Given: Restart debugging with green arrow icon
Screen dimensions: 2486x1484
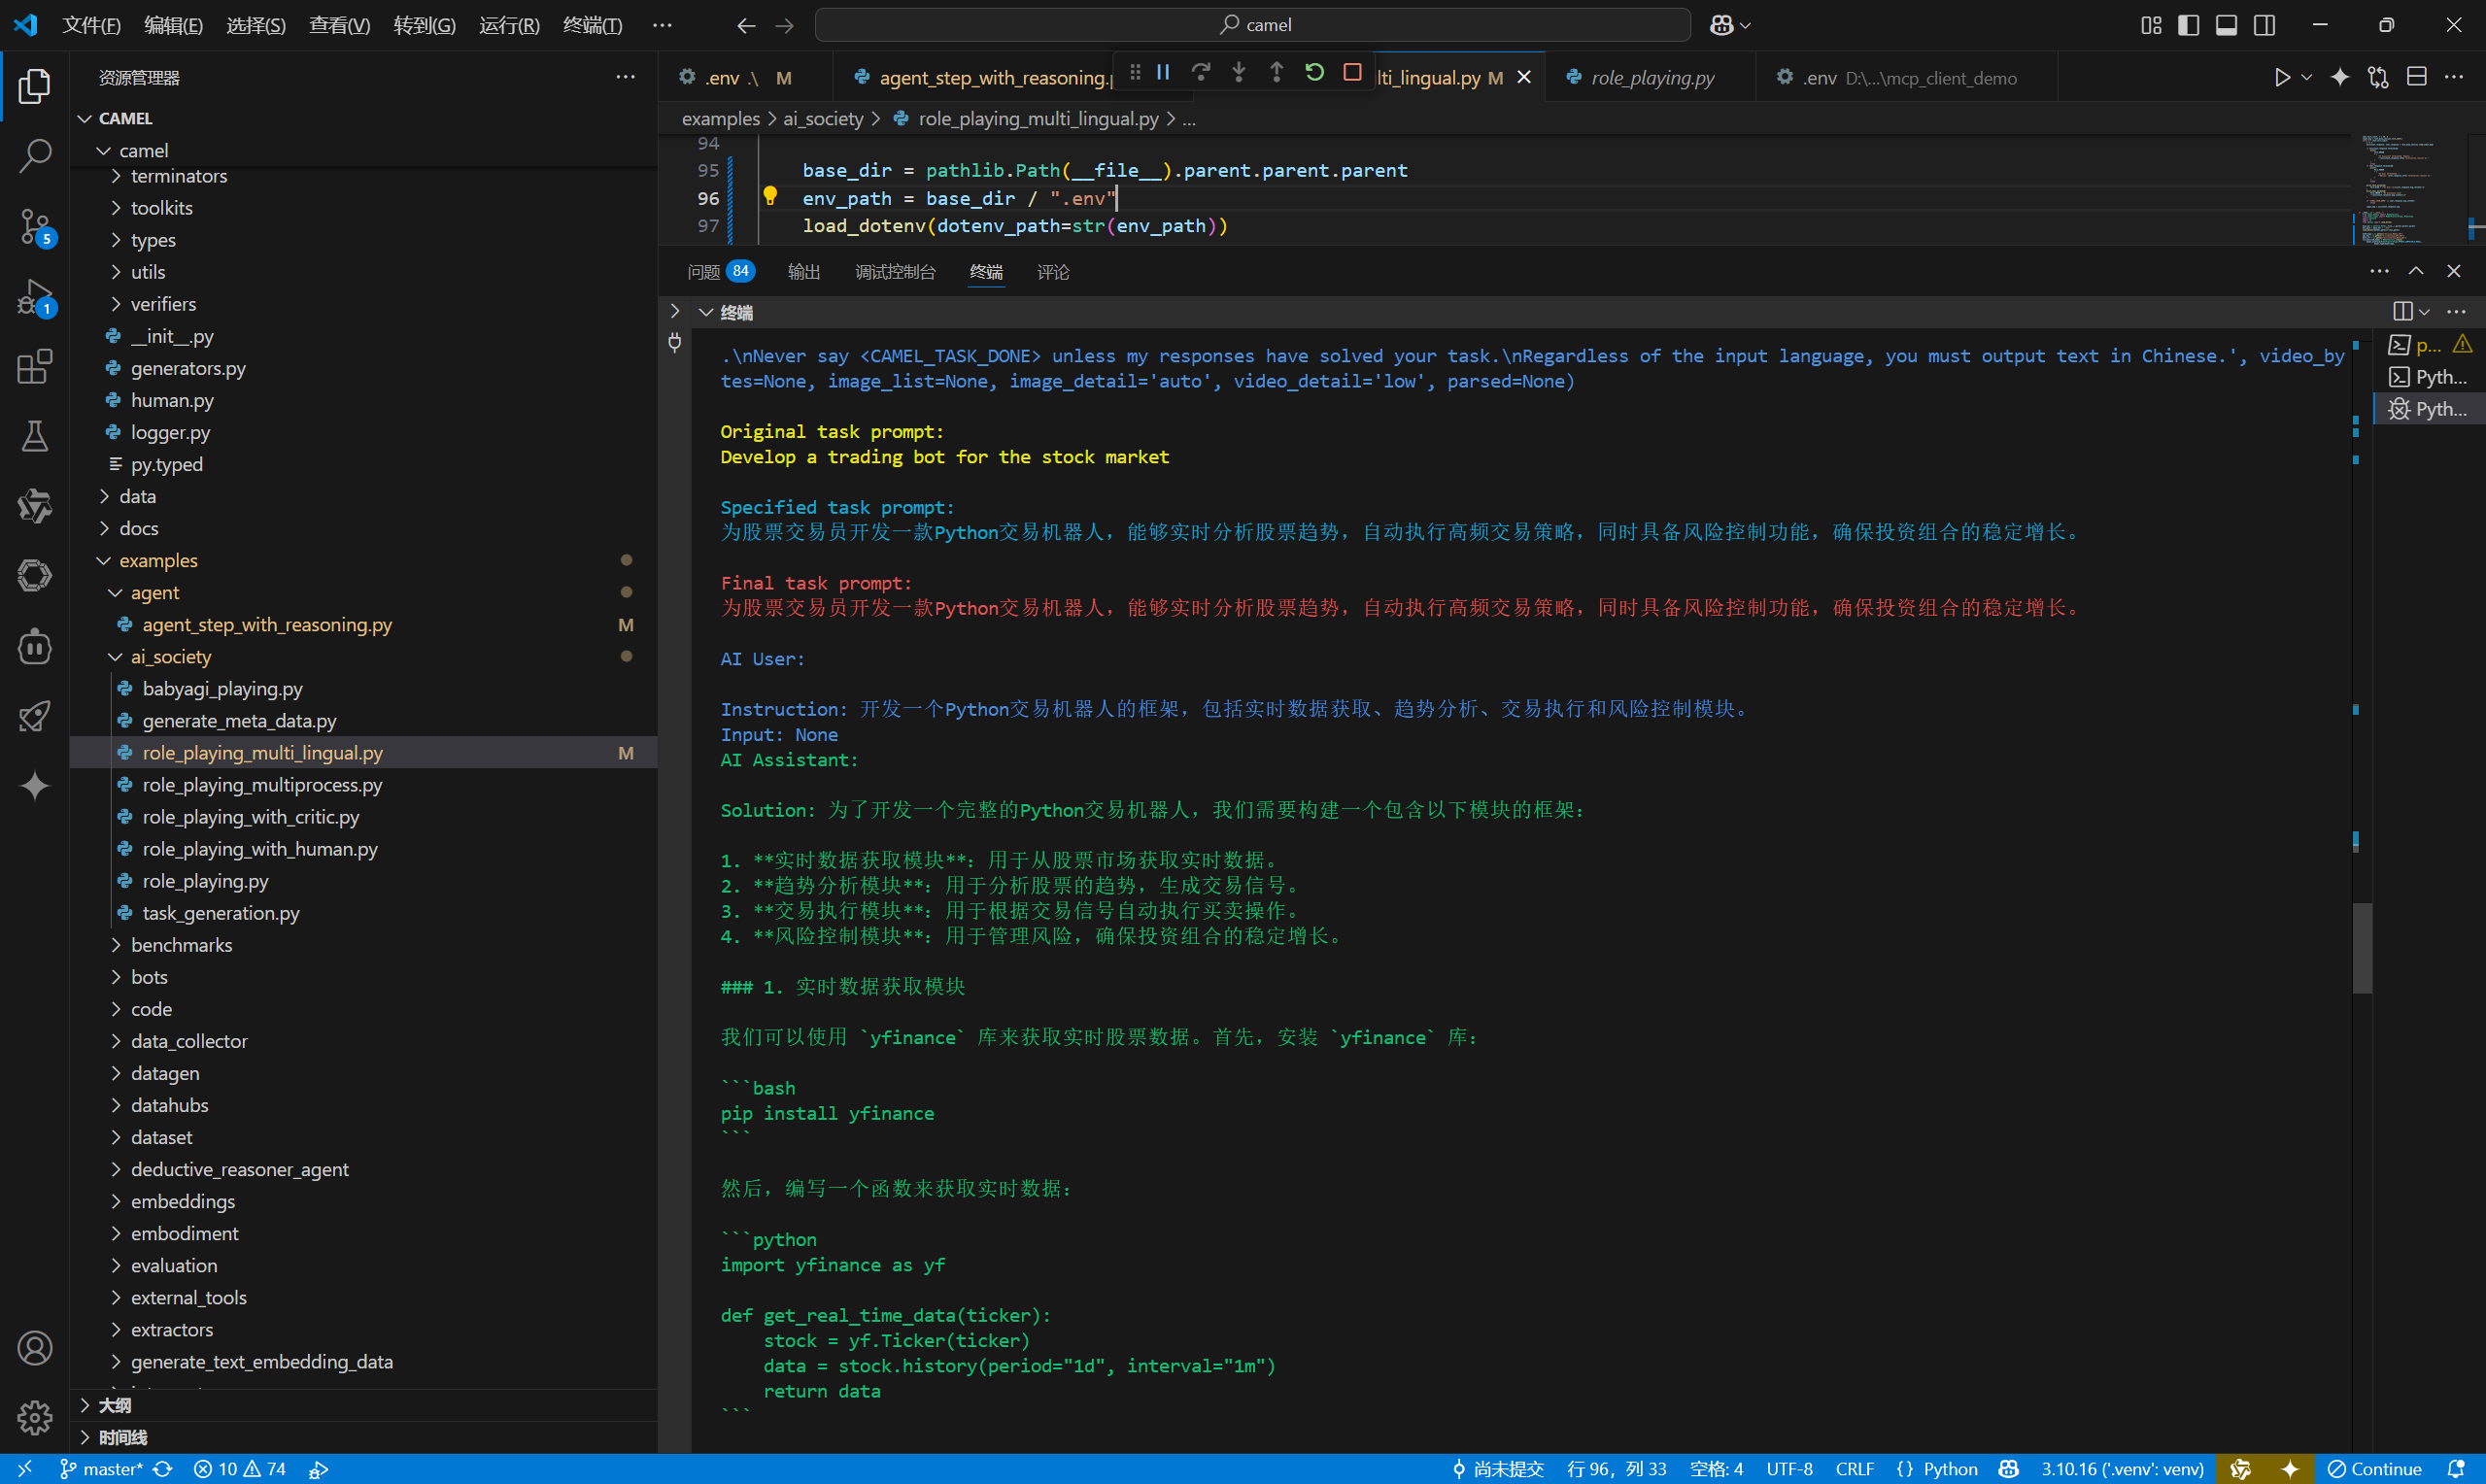Looking at the screenshot, I should pos(1315,72).
